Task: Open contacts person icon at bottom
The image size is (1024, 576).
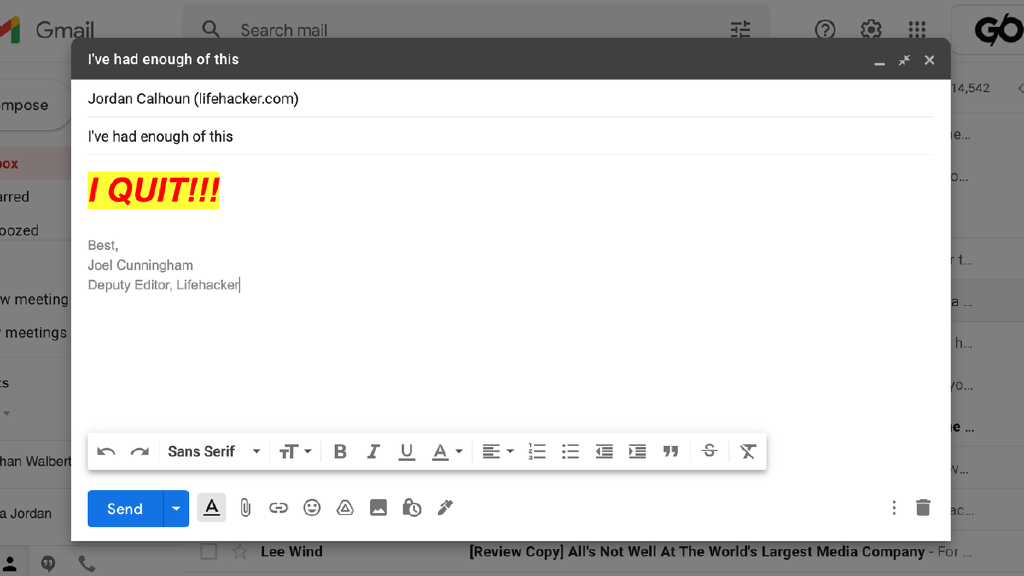Action: (10, 564)
